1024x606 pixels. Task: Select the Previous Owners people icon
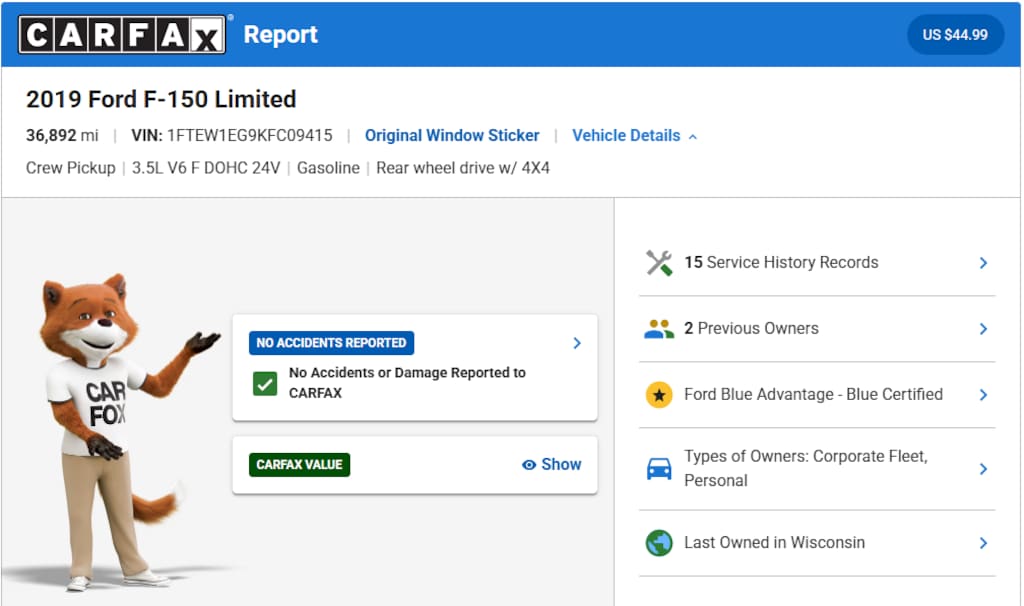659,328
